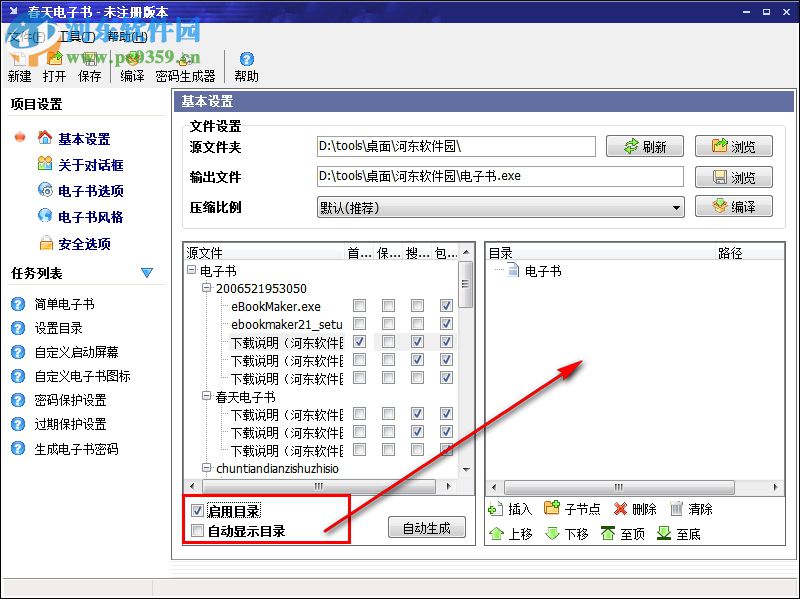Check 搜索 checkbox for ebookmaker21_setu row

tap(417, 323)
